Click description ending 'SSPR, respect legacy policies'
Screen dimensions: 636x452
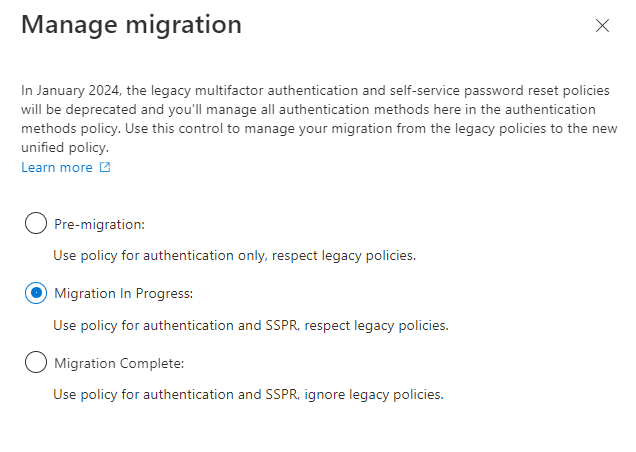251,325
